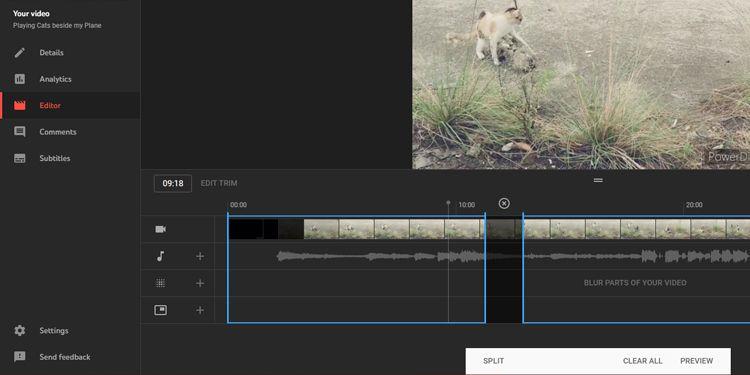750x375 pixels.
Task: Click the 00:00 timeline ruler label
Action: [238, 205]
